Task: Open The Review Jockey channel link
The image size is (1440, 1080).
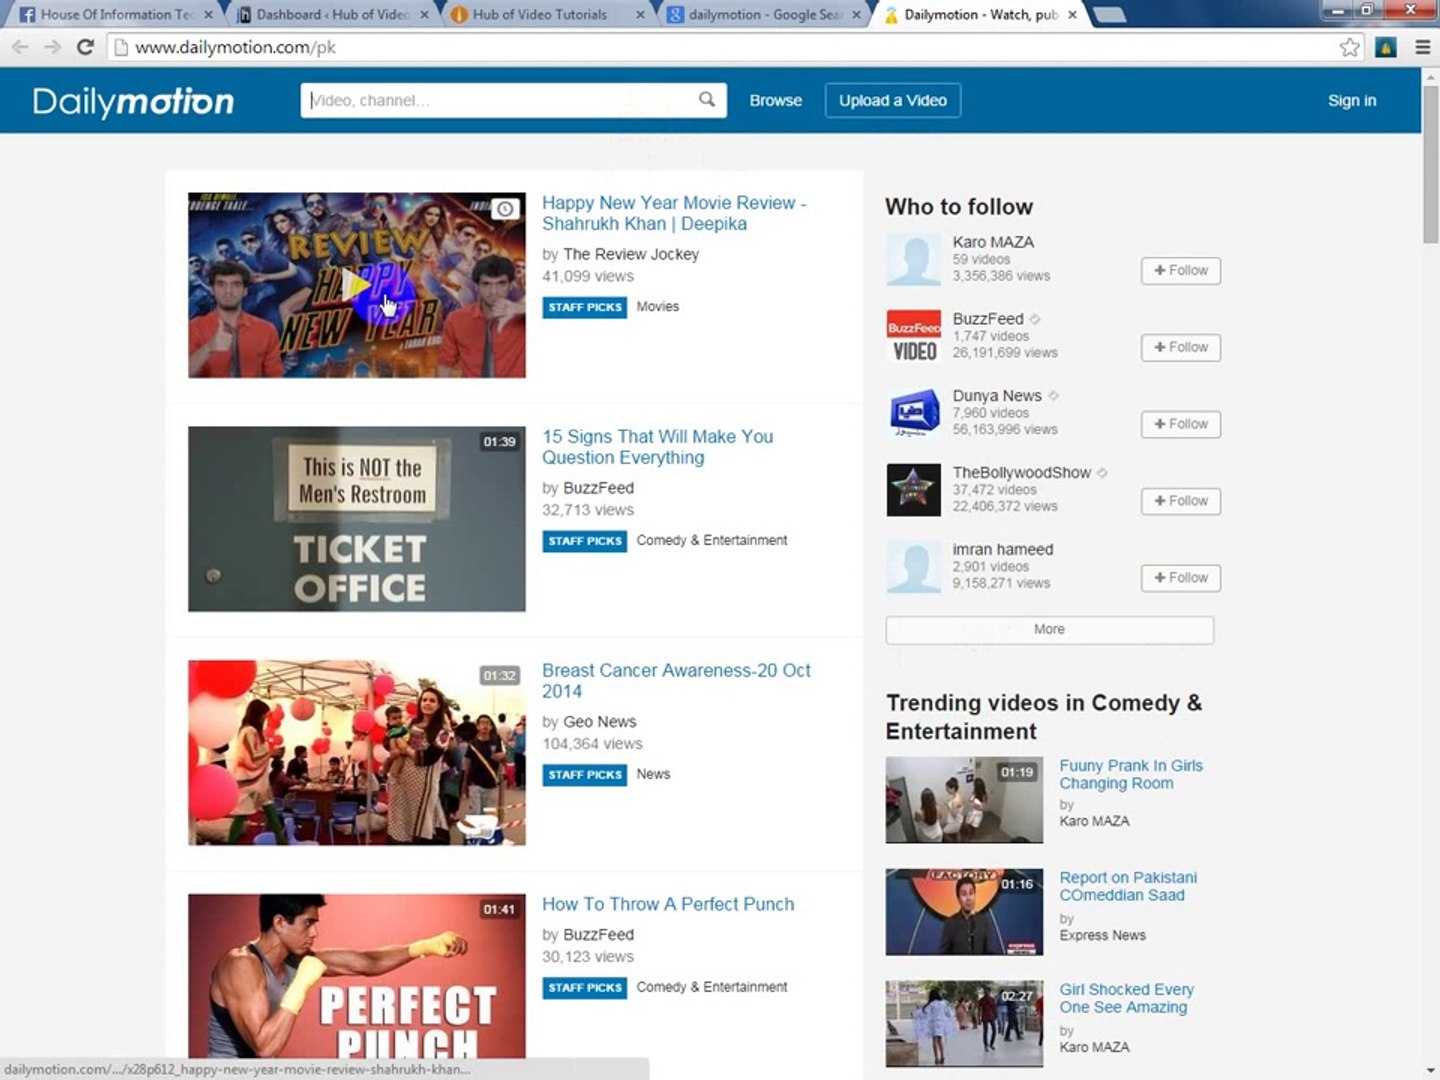Action: pyautogui.click(x=631, y=254)
